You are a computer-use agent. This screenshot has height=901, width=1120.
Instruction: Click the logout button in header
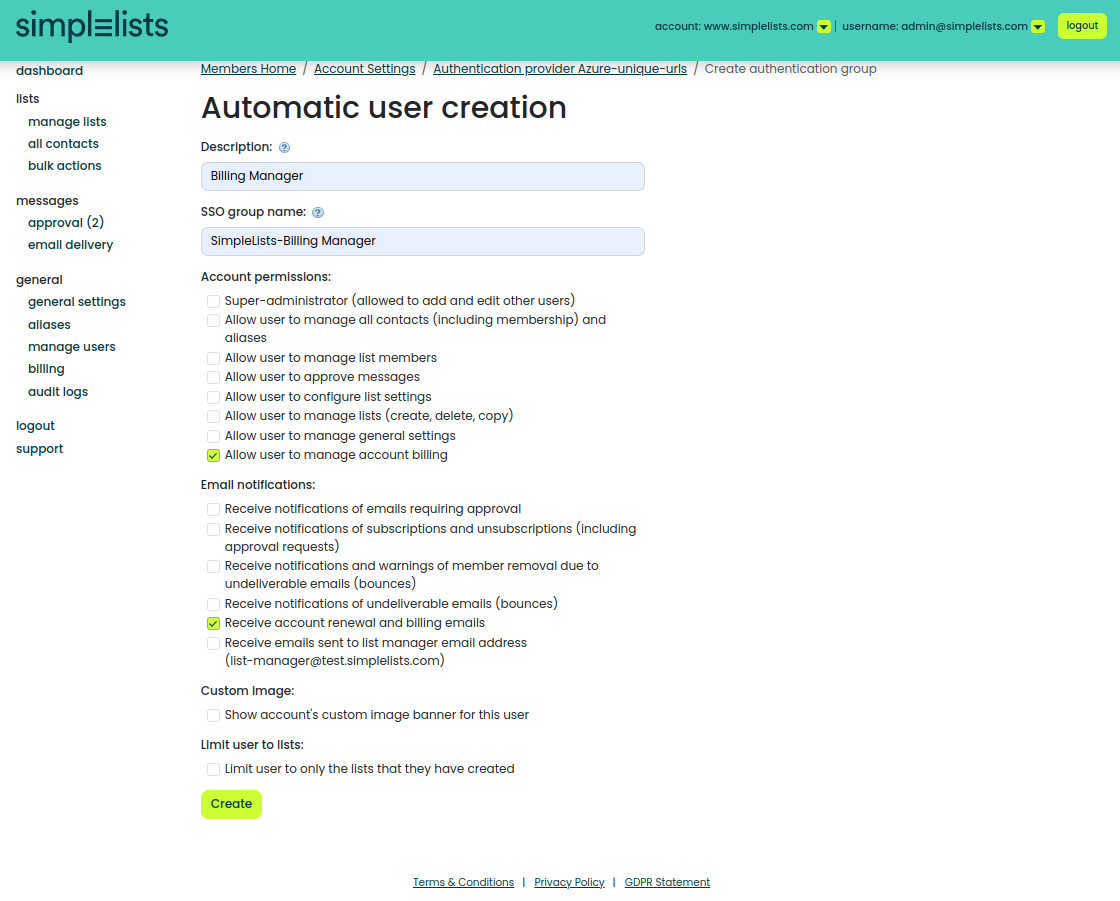[1082, 26]
